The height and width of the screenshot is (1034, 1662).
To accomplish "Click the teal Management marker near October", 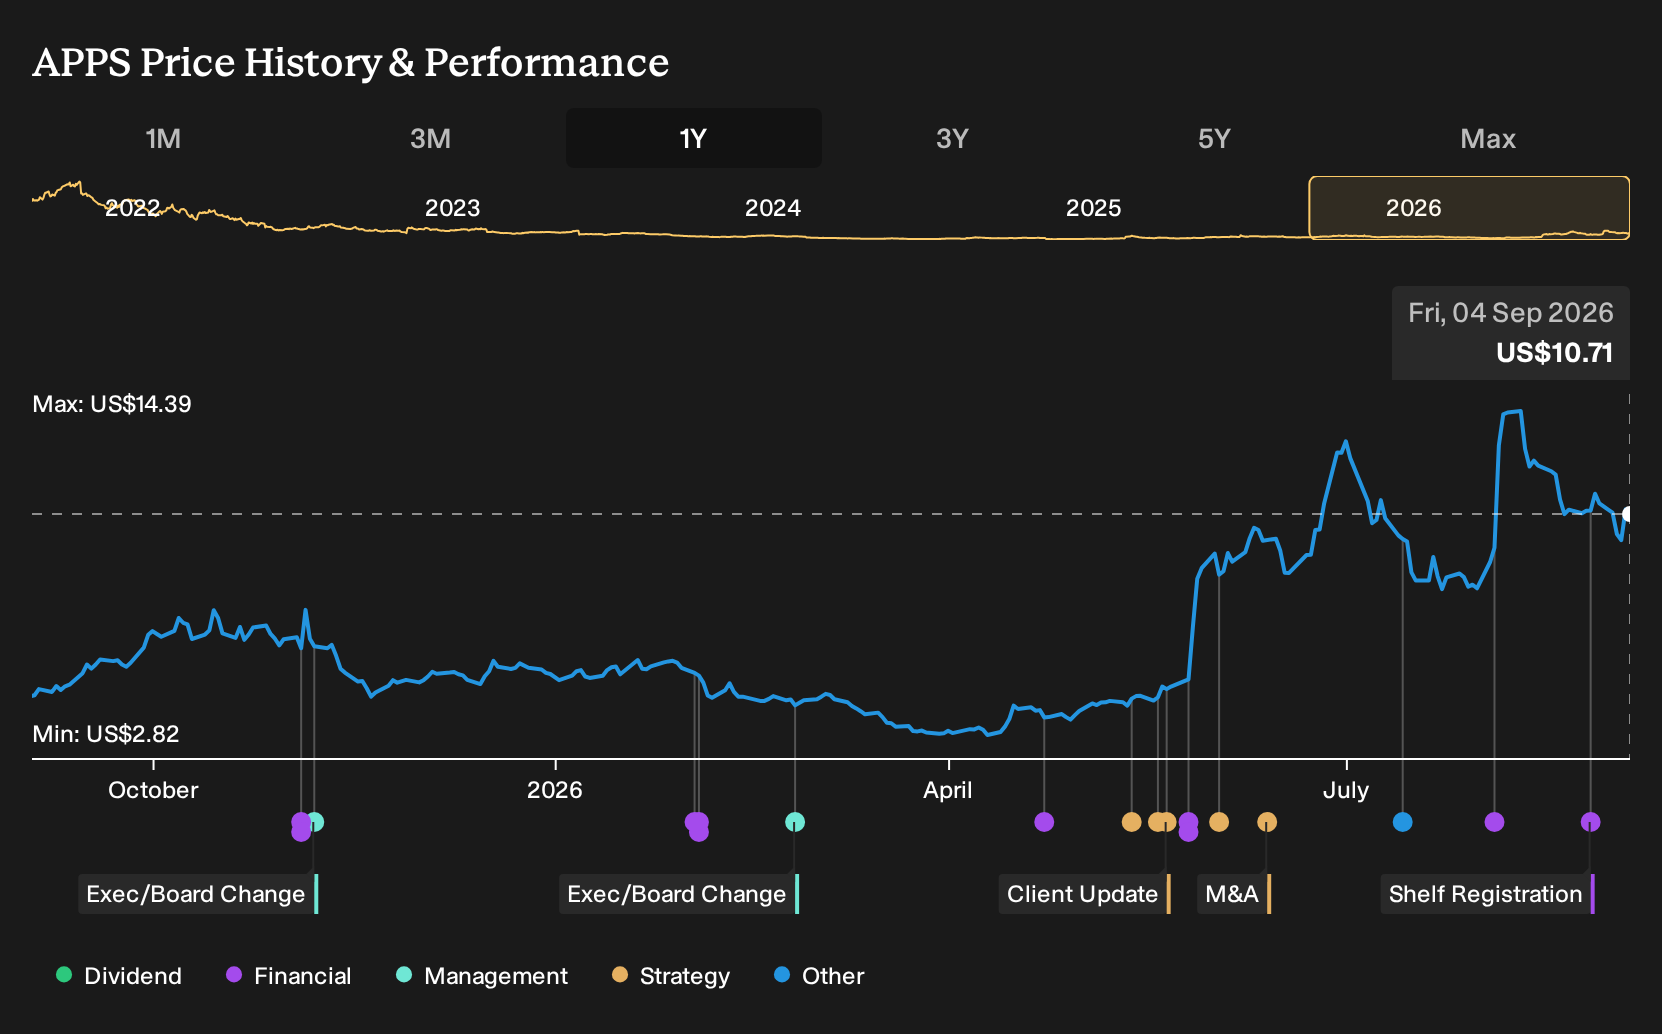I will point(315,822).
